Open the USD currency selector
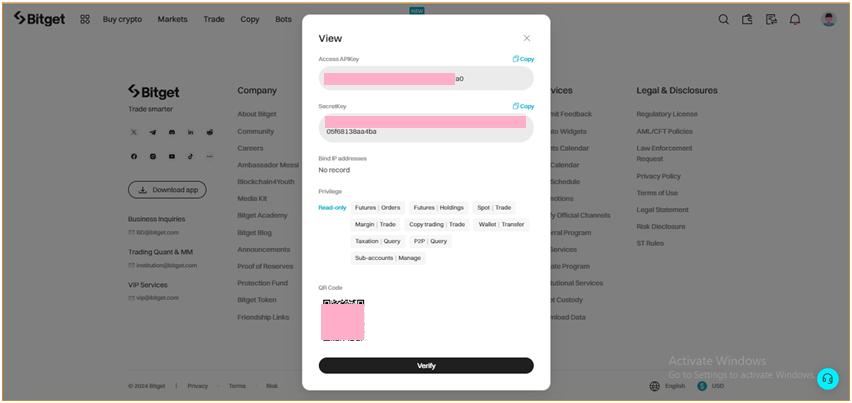 pyautogui.click(x=711, y=386)
